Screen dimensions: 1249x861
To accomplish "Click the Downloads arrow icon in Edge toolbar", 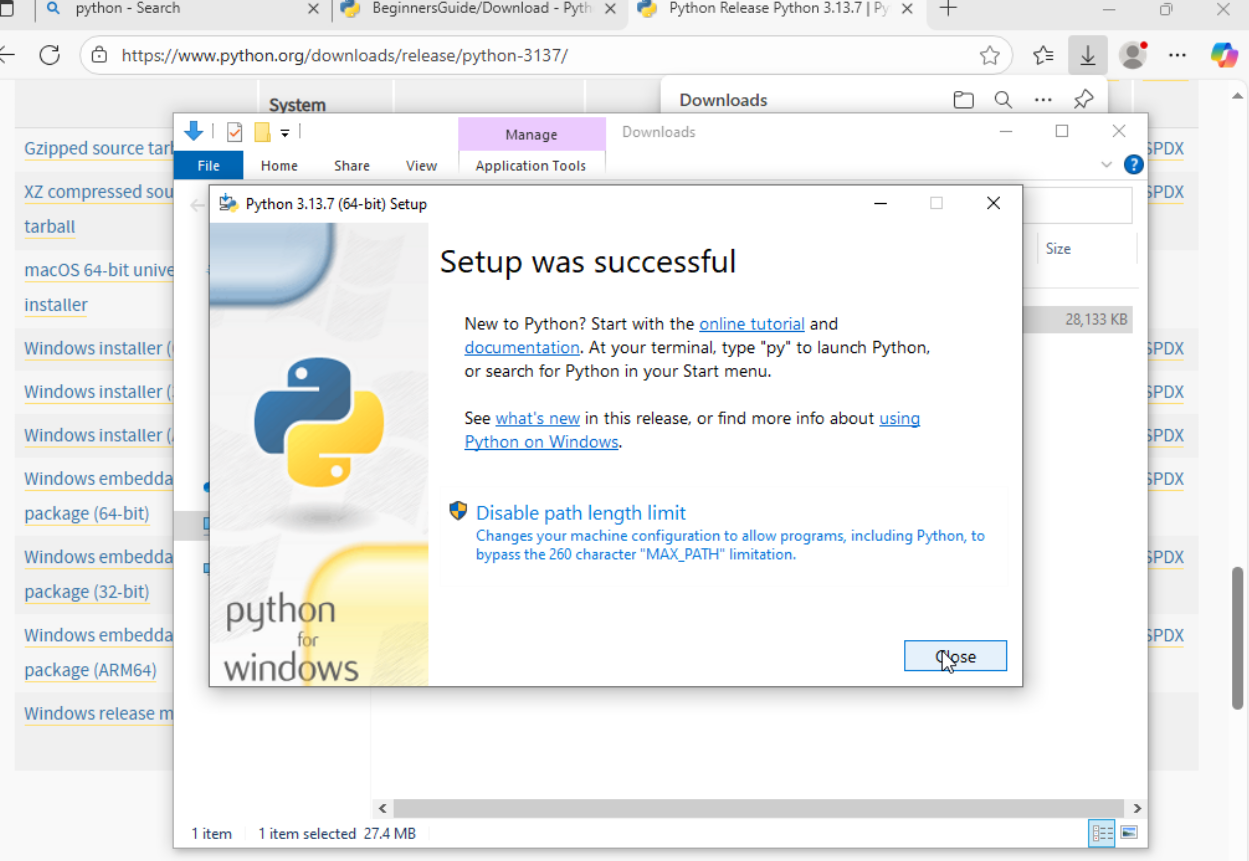I will point(1087,56).
